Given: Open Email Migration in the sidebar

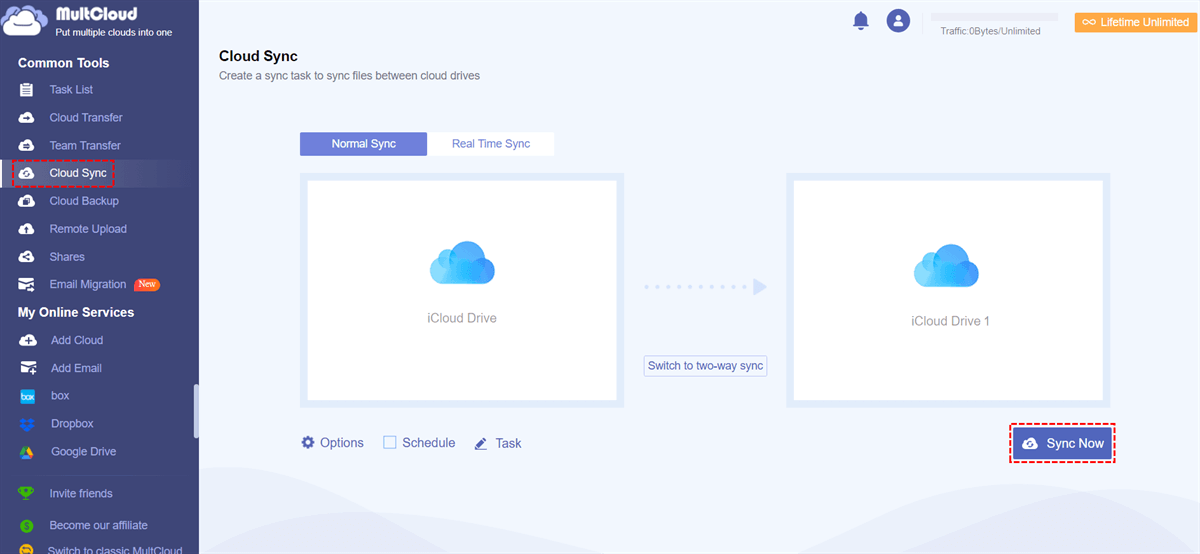Looking at the screenshot, I should 88,285.
